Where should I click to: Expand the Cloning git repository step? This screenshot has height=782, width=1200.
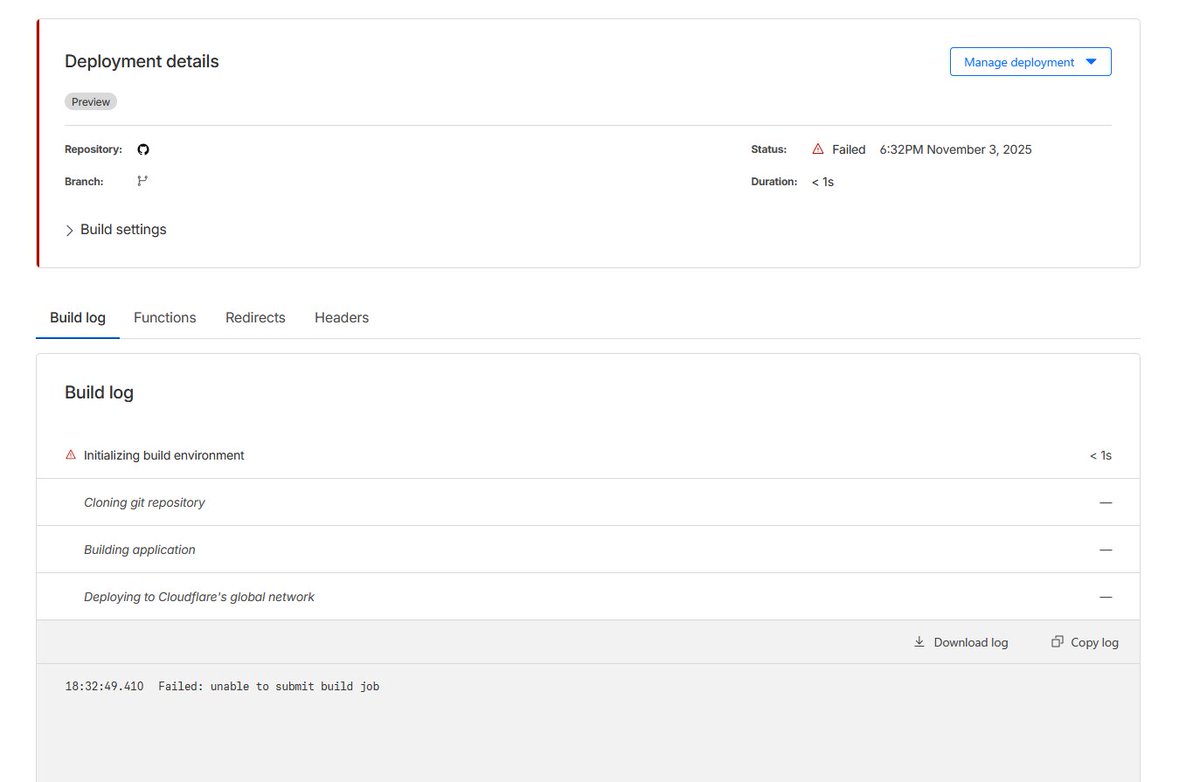(588, 502)
